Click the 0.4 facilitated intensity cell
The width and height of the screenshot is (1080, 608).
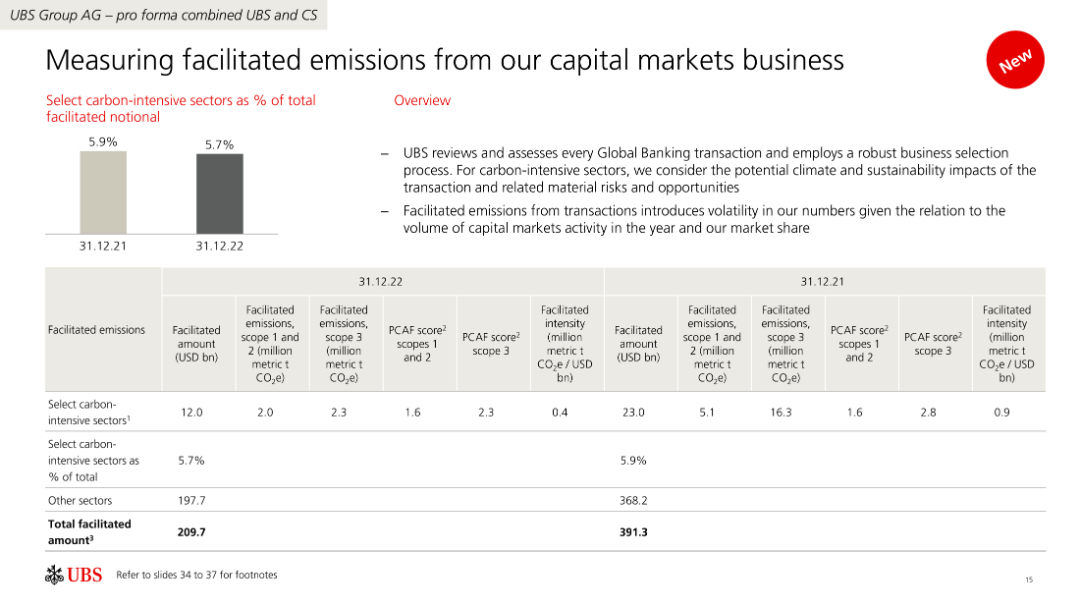(x=560, y=412)
